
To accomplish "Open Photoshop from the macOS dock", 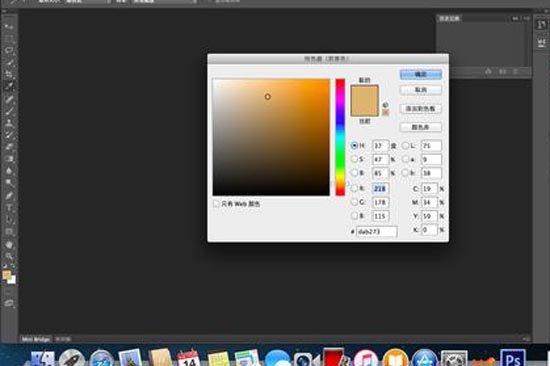I will [x=512, y=359].
